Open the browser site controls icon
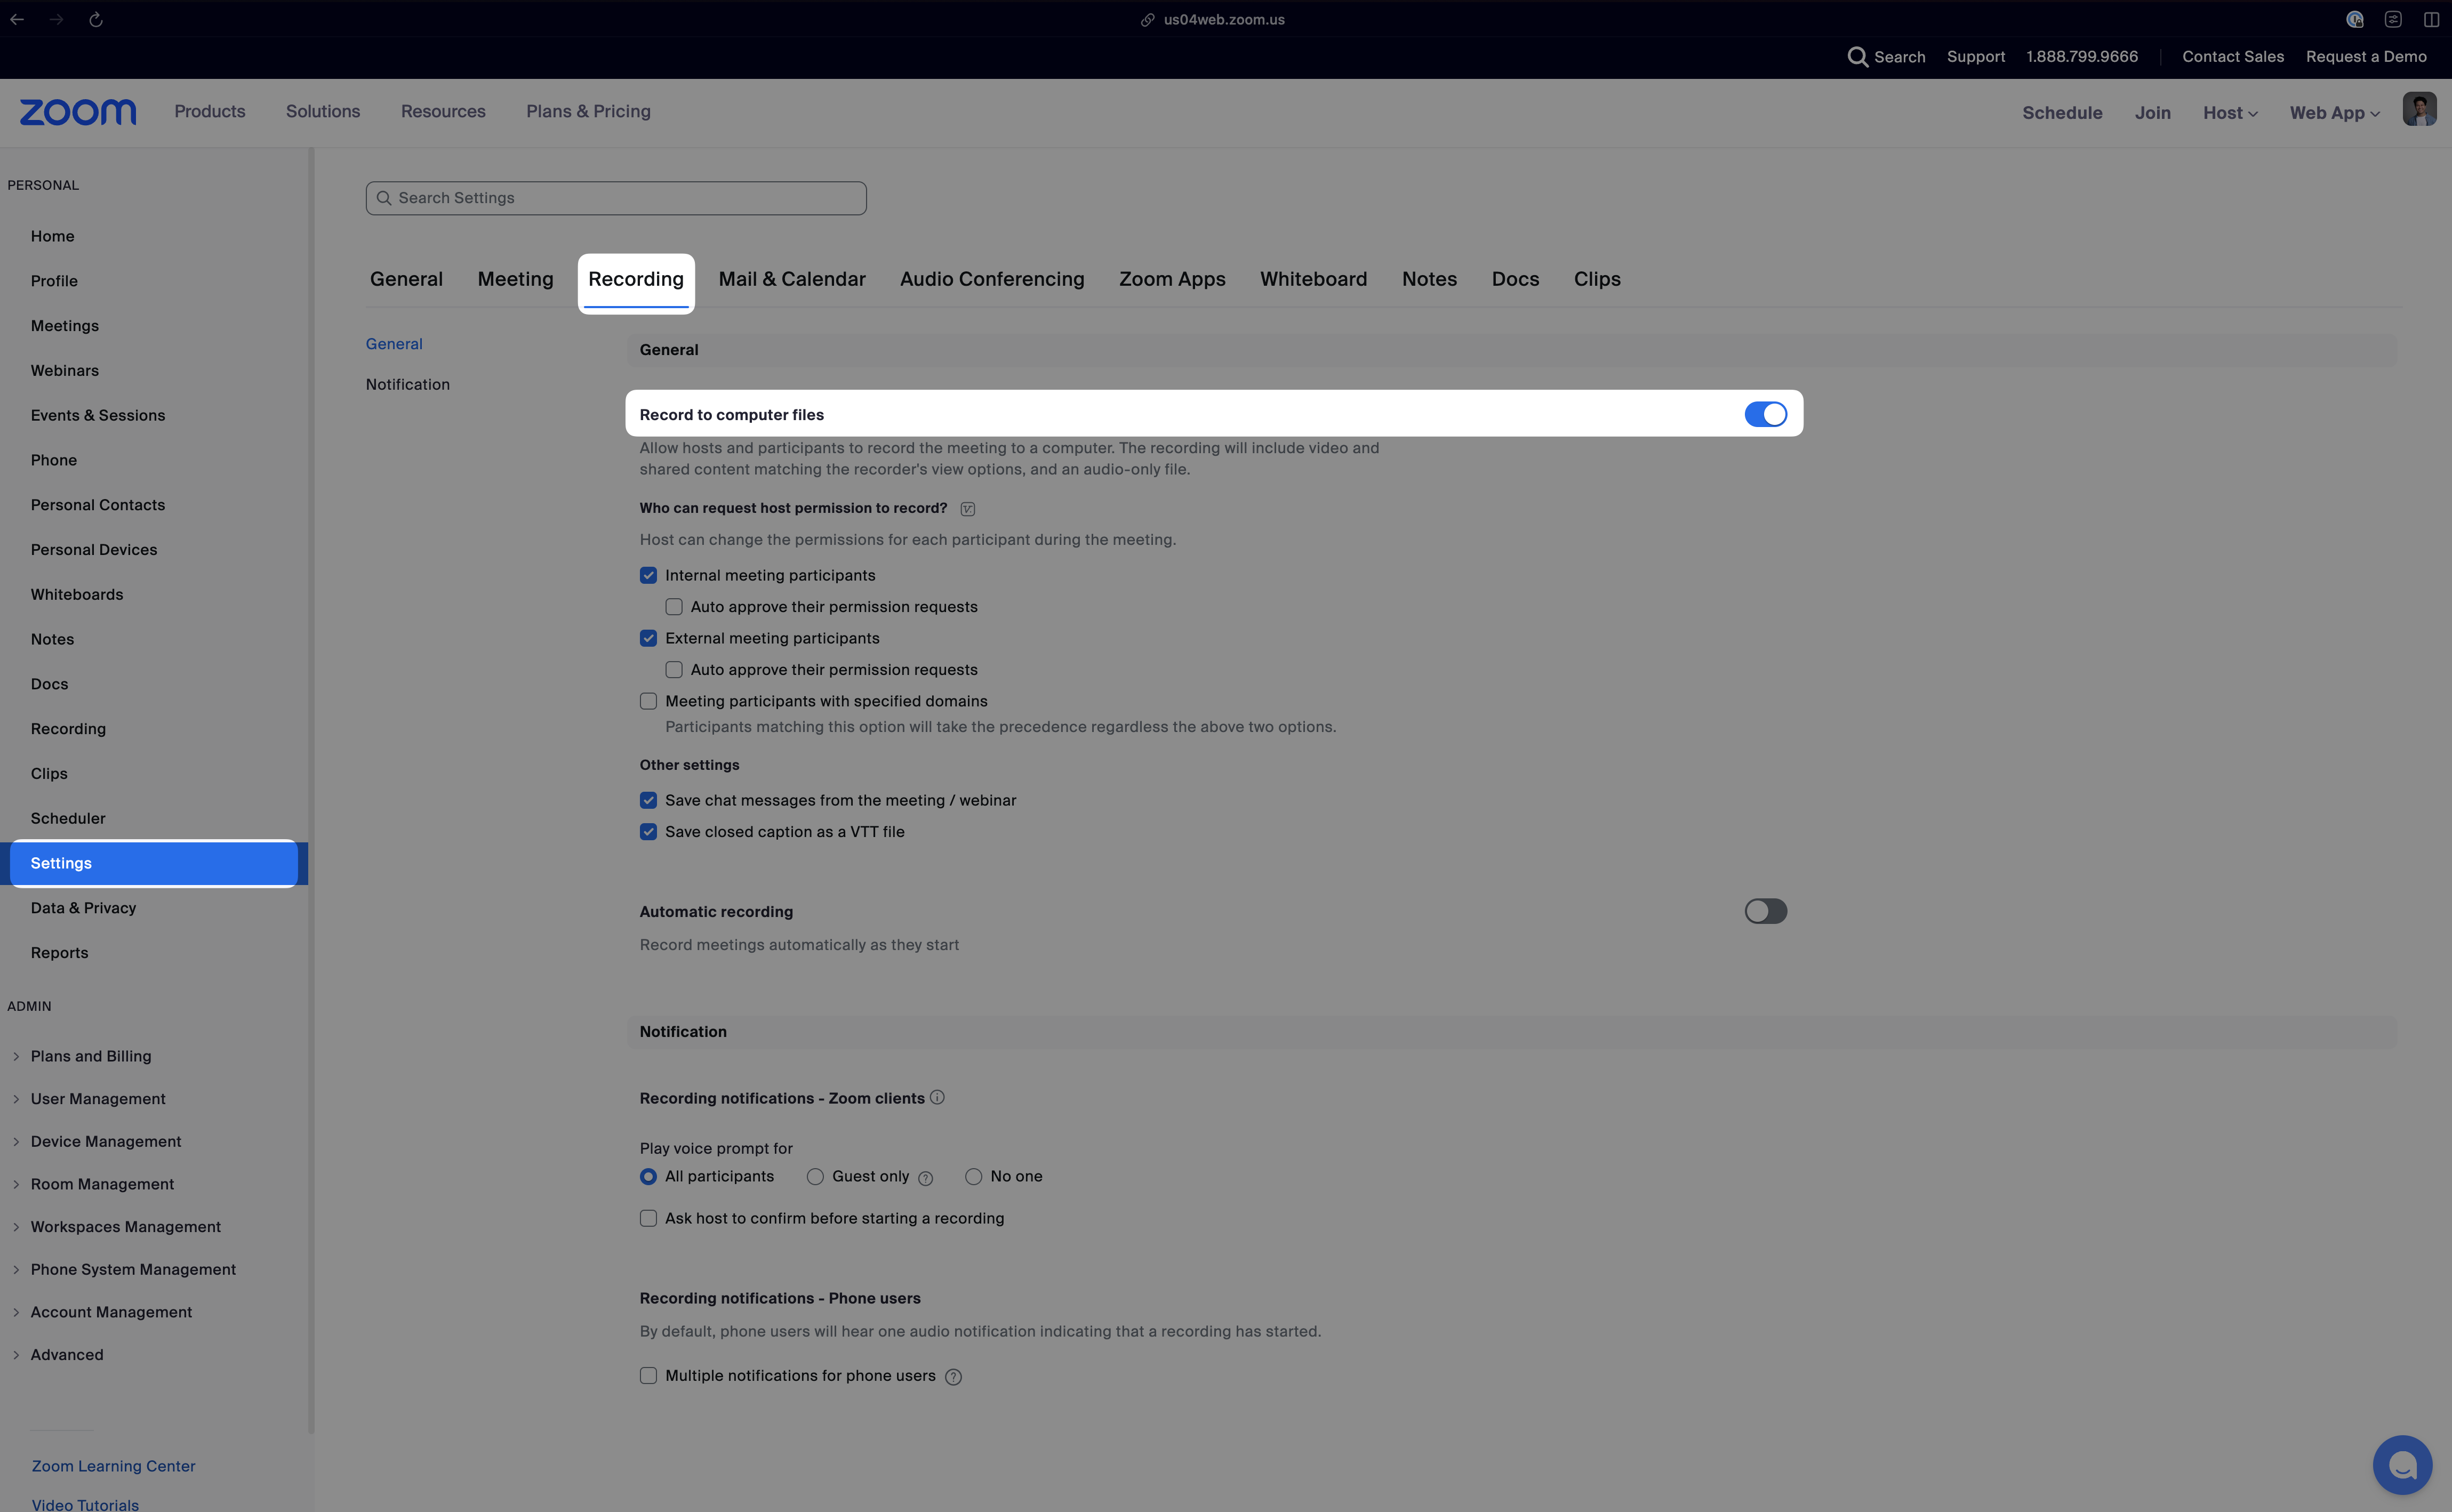This screenshot has width=2452, height=1512. tap(2393, 20)
